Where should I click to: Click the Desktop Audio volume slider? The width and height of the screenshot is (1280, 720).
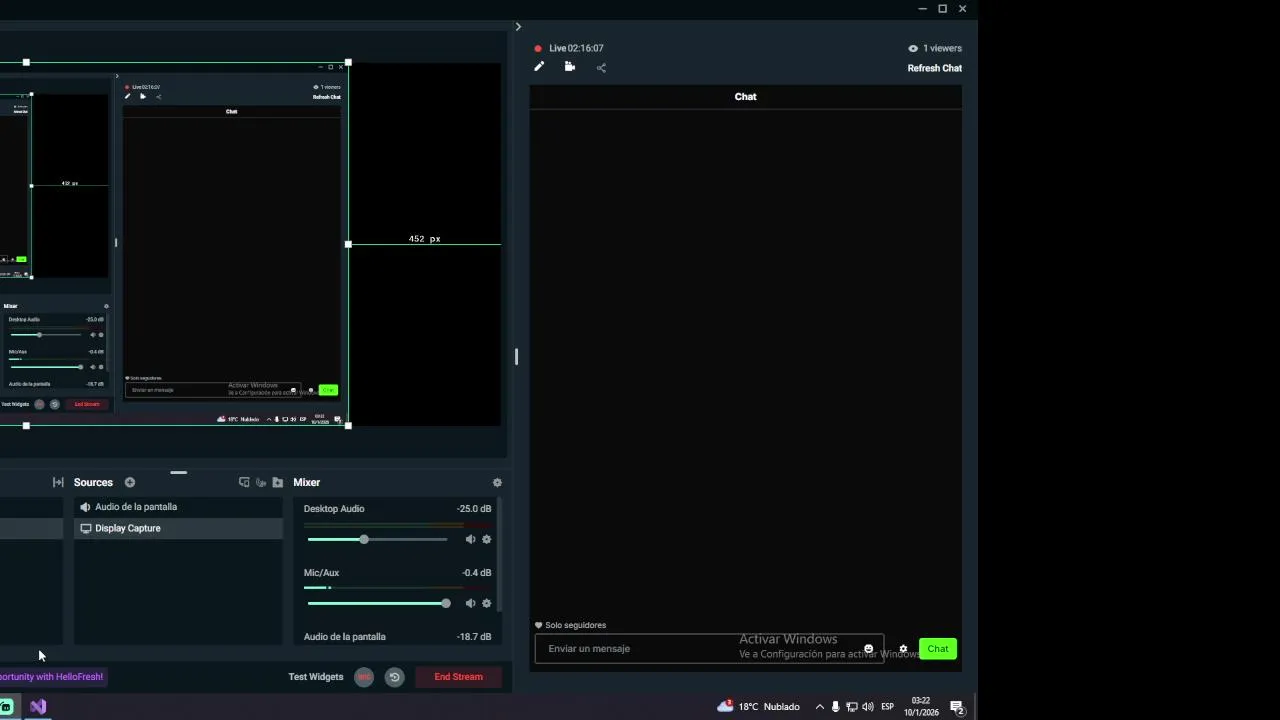[377, 539]
